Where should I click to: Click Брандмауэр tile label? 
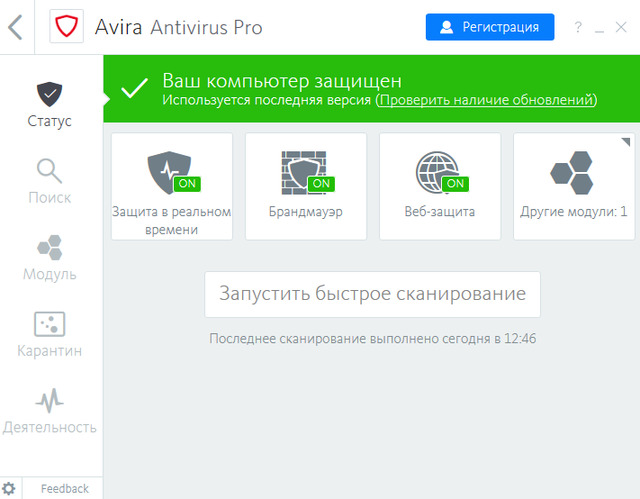(x=306, y=212)
